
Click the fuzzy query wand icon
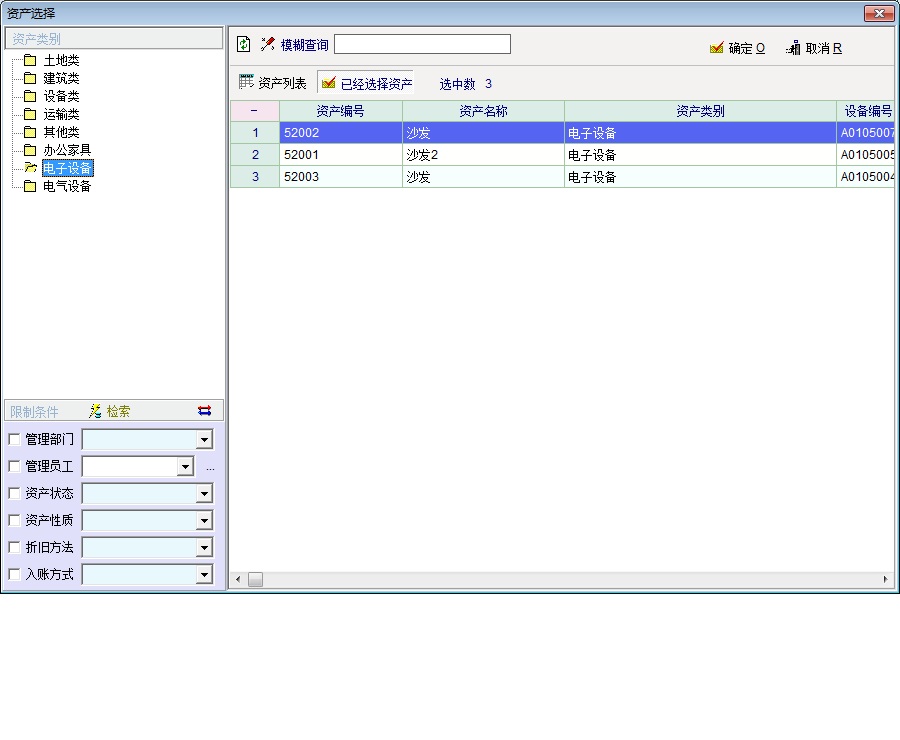tap(267, 44)
